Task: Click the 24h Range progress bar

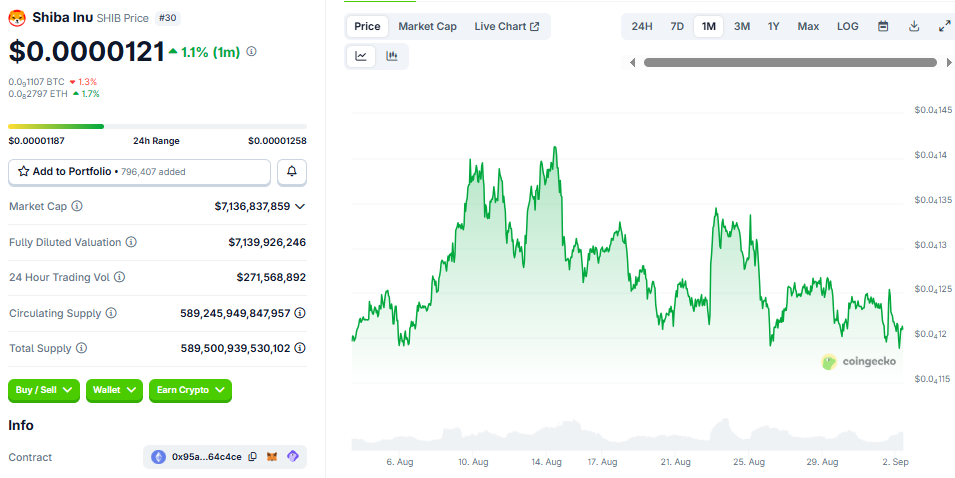Action: [x=157, y=126]
